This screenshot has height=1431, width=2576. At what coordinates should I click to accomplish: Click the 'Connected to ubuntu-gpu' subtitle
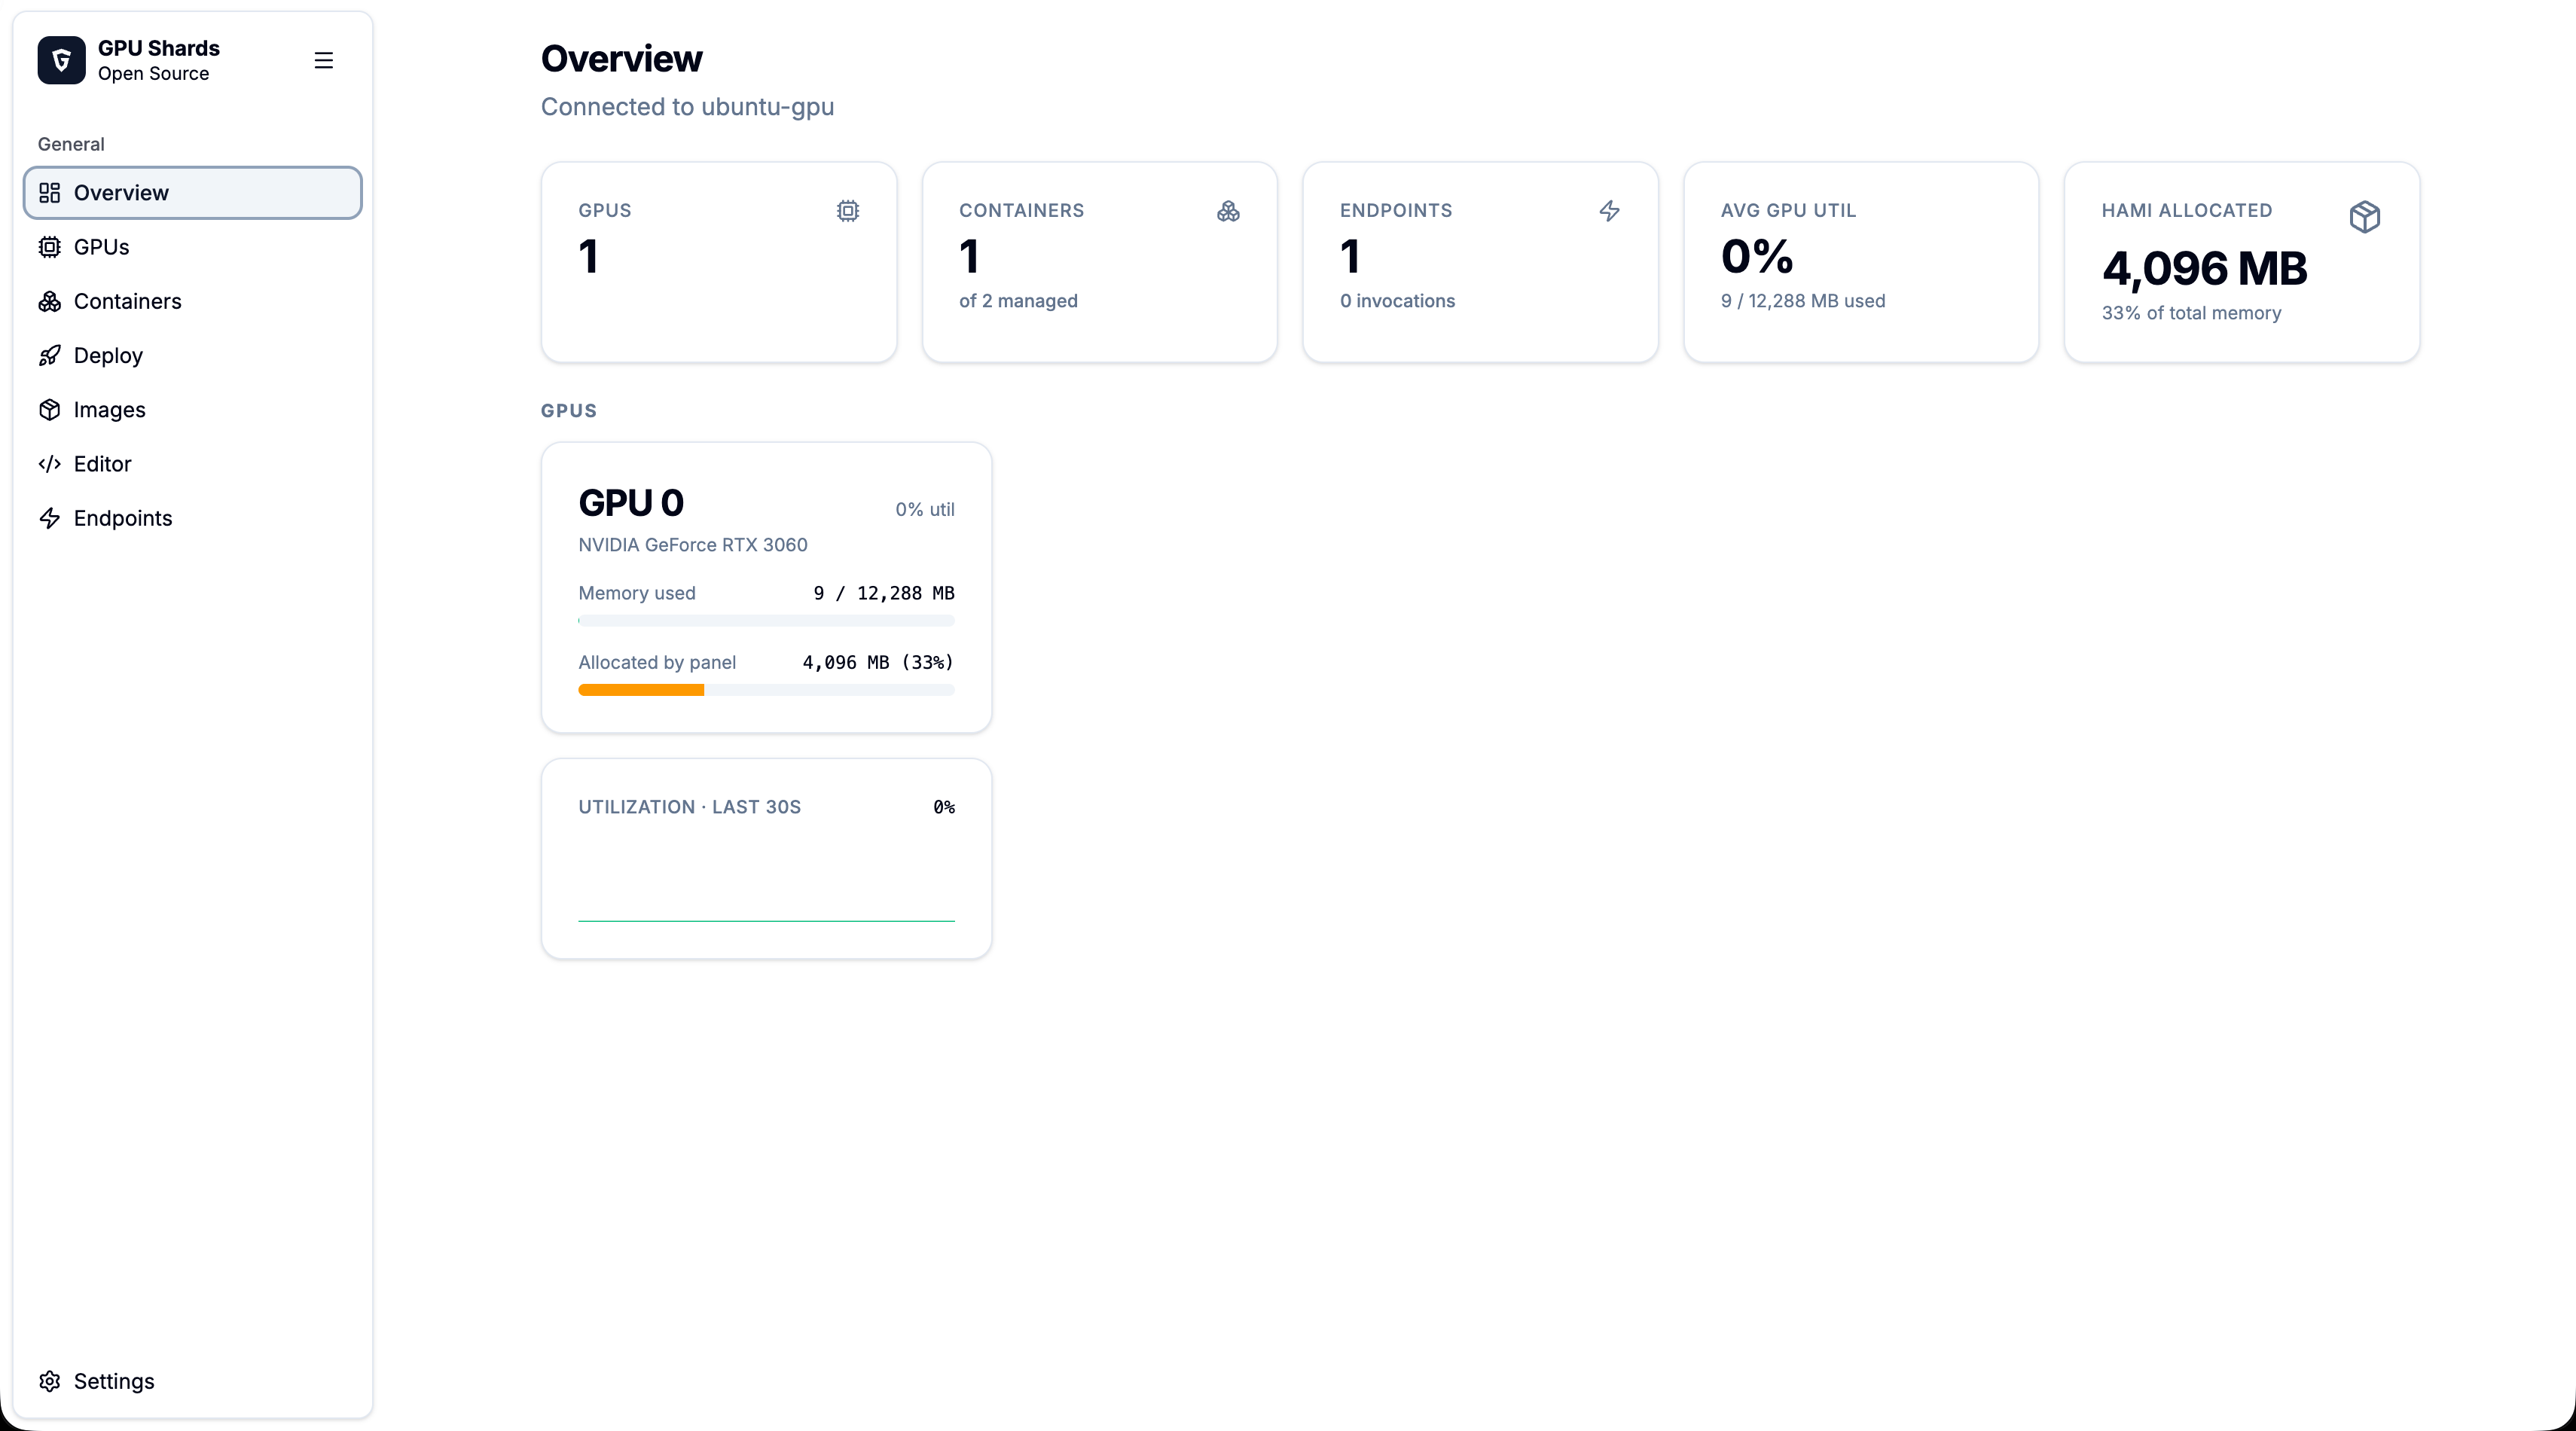(687, 107)
